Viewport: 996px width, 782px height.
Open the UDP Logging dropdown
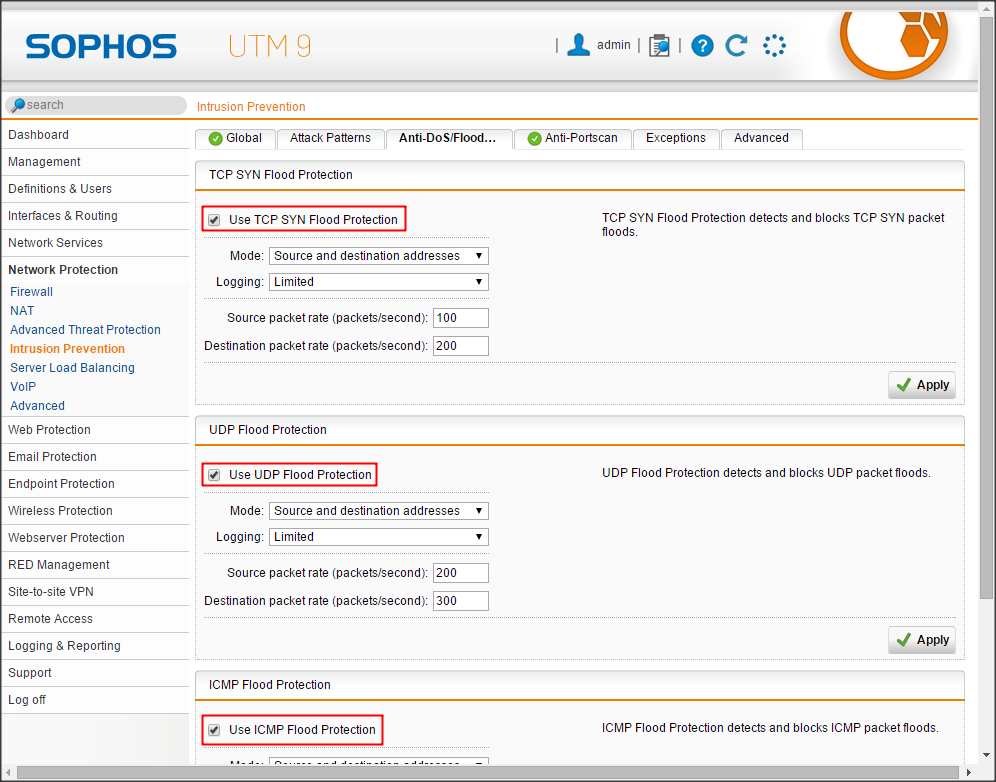pyautogui.click(x=378, y=537)
